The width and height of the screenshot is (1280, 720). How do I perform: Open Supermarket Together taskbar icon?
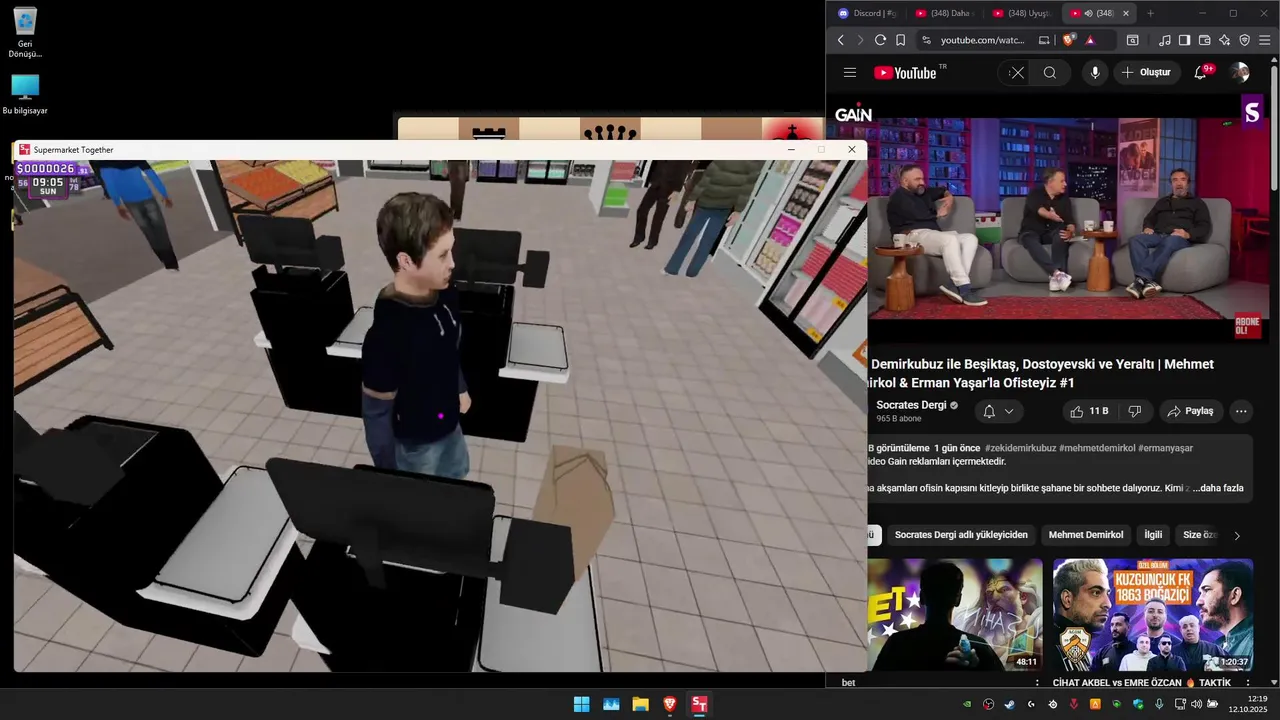pyautogui.click(x=699, y=704)
